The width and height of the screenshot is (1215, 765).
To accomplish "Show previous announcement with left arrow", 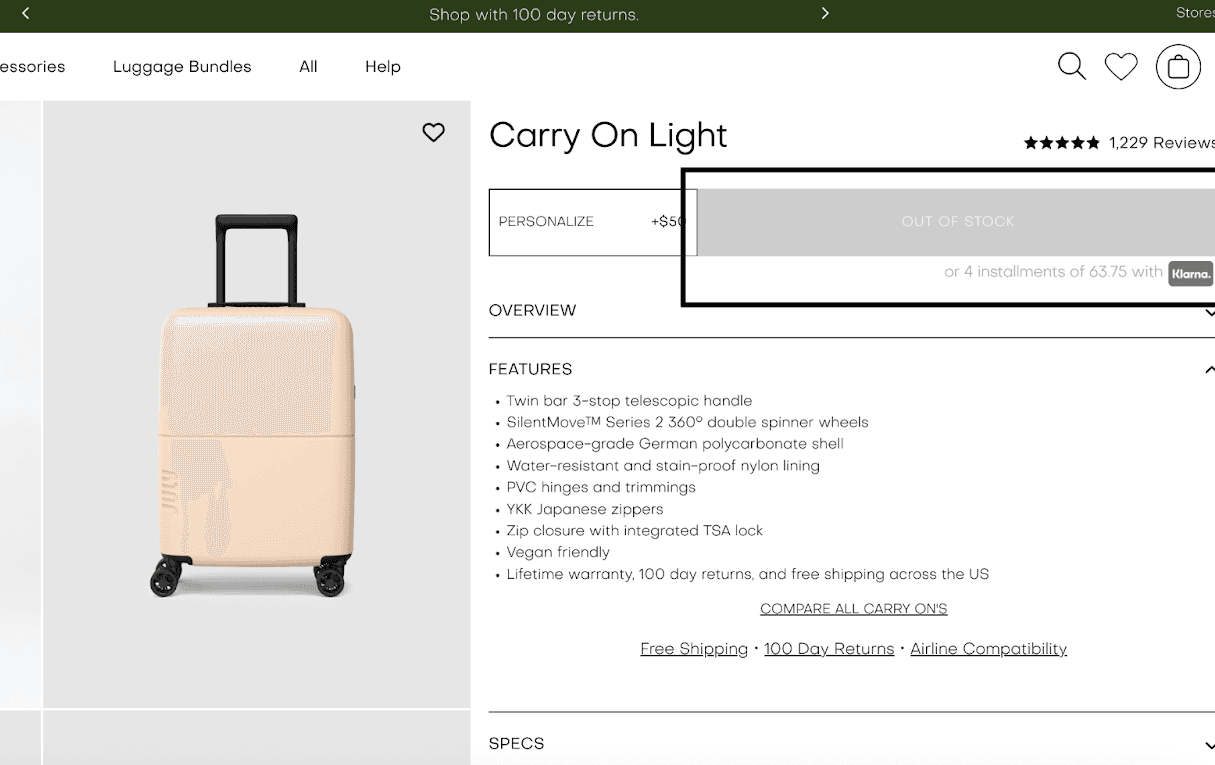I will tap(25, 13).
